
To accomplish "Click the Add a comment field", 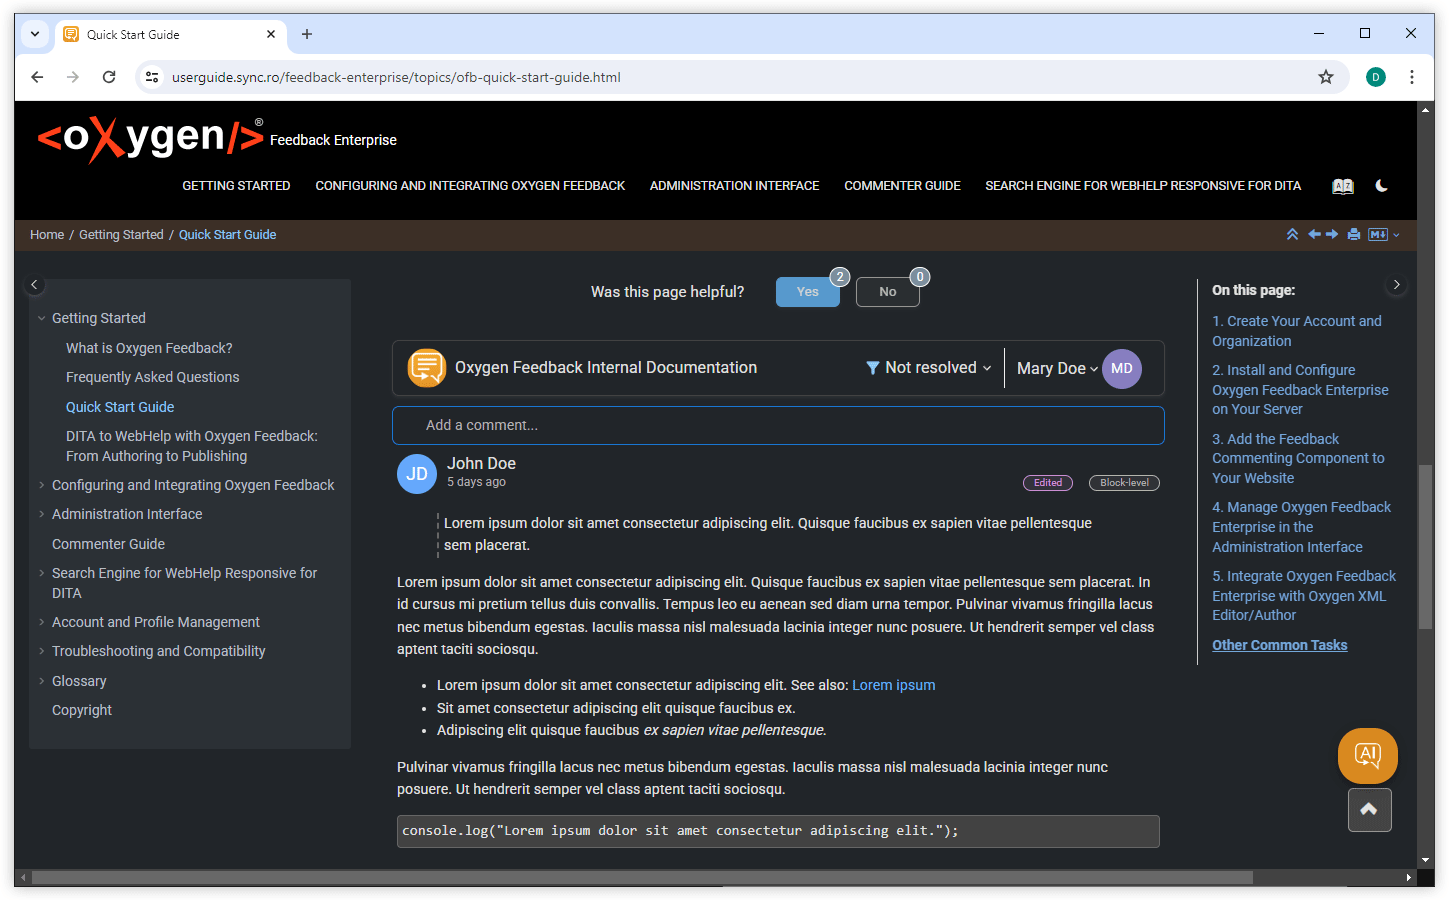I will tap(778, 425).
